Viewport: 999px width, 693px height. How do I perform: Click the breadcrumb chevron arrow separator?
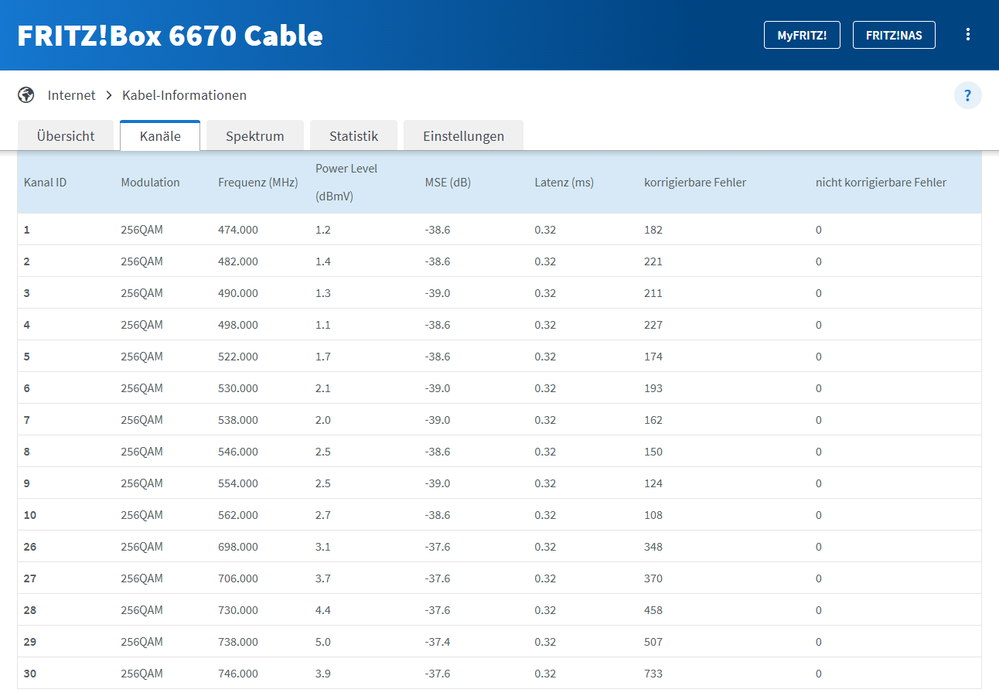click(x=109, y=96)
